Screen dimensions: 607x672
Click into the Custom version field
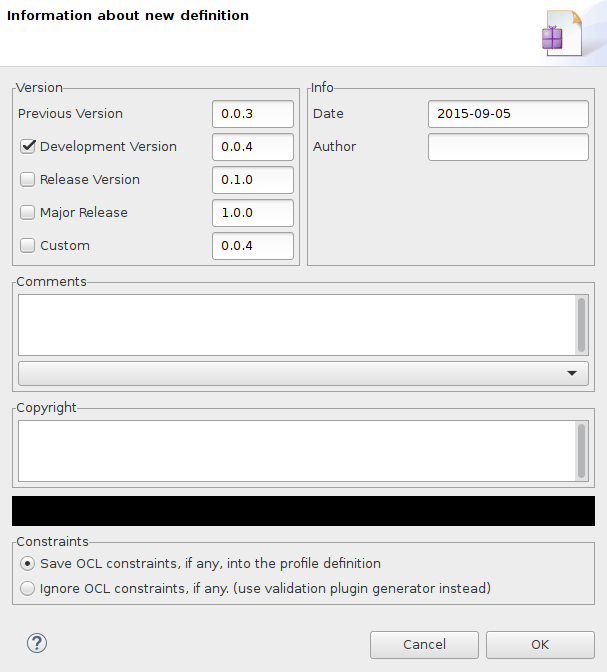click(x=253, y=246)
